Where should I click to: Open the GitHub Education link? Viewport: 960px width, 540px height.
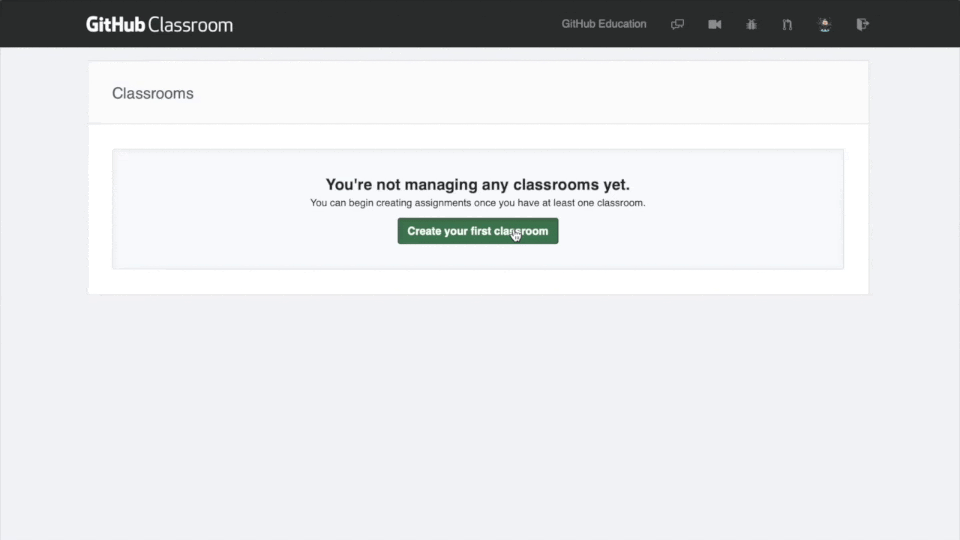coord(604,24)
